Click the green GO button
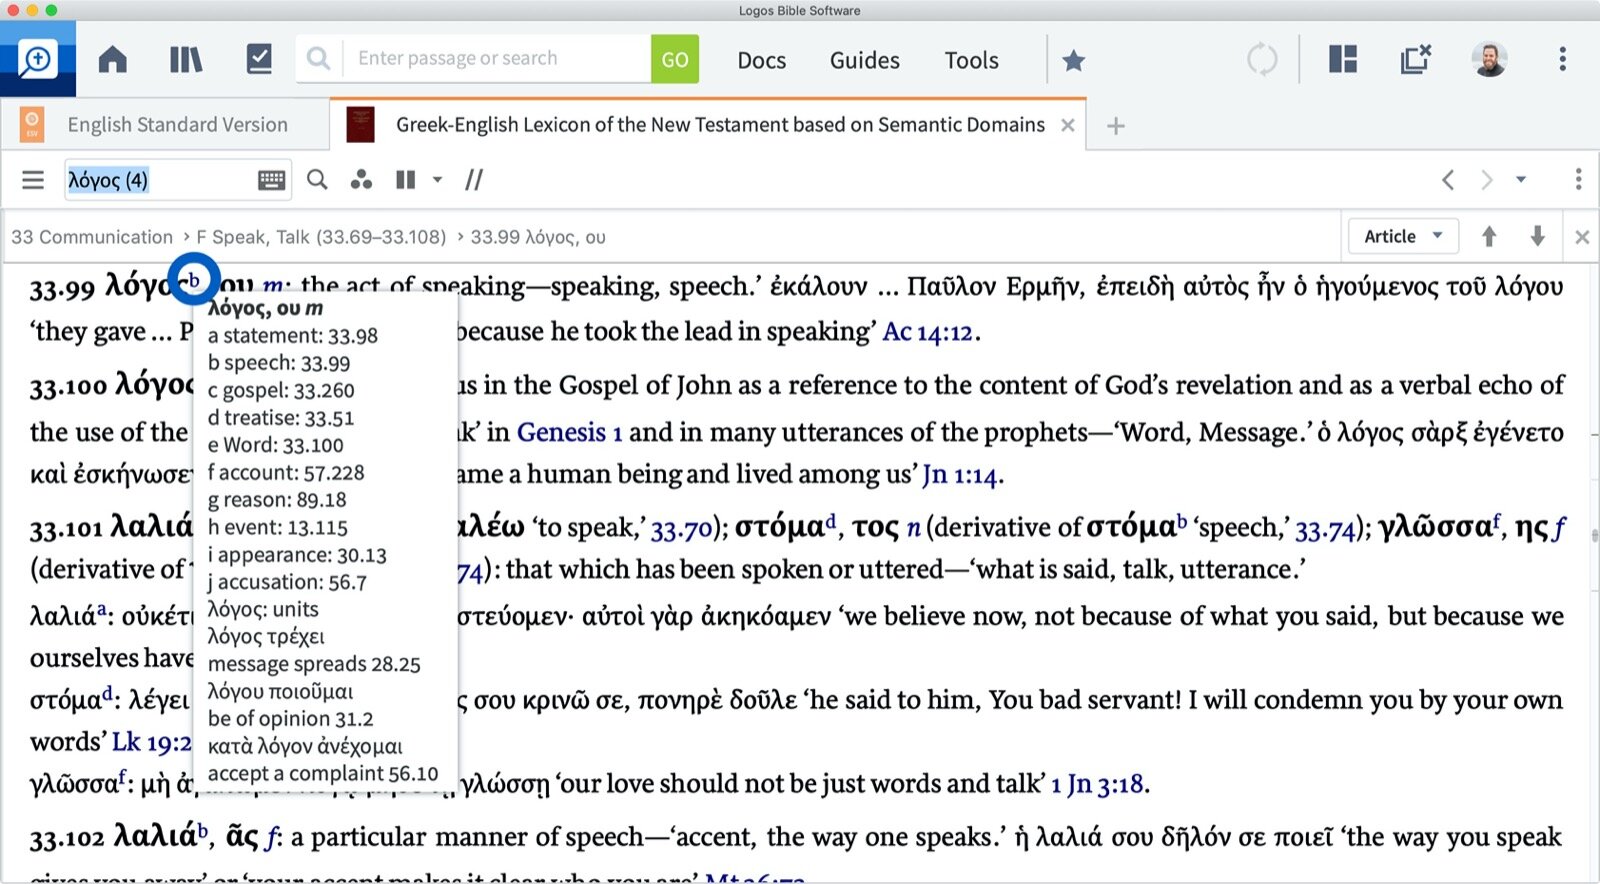 [x=675, y=60]
